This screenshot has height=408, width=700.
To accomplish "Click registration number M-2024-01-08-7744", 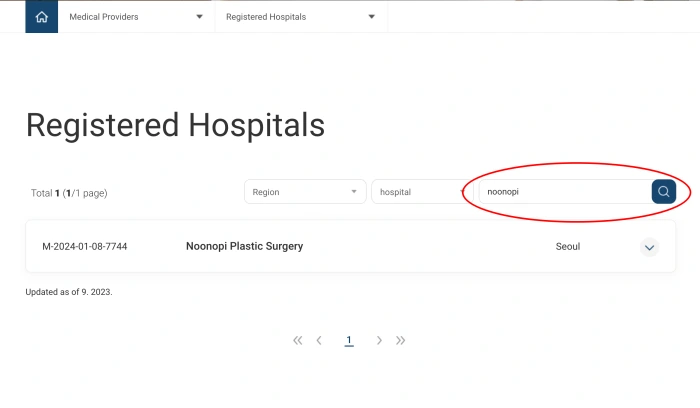I will point(84,246).
